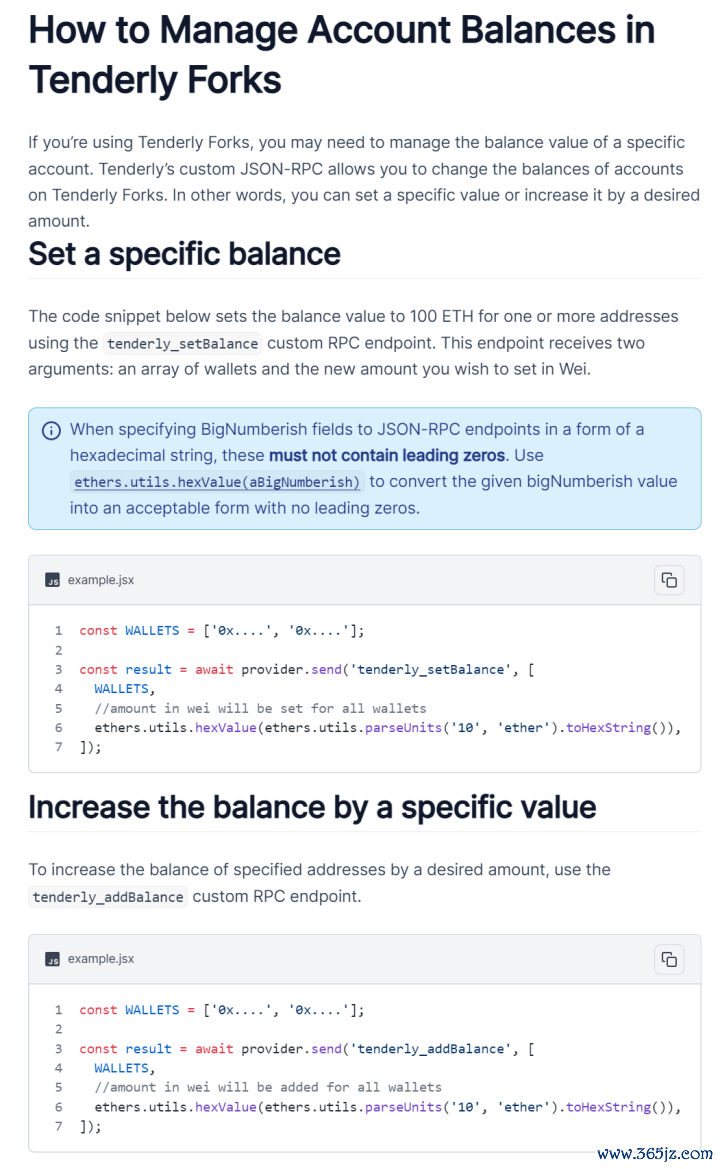Click the inline tenderly_setBalance code label
This screenshot has height=1169, width=720.
point(183,344)
